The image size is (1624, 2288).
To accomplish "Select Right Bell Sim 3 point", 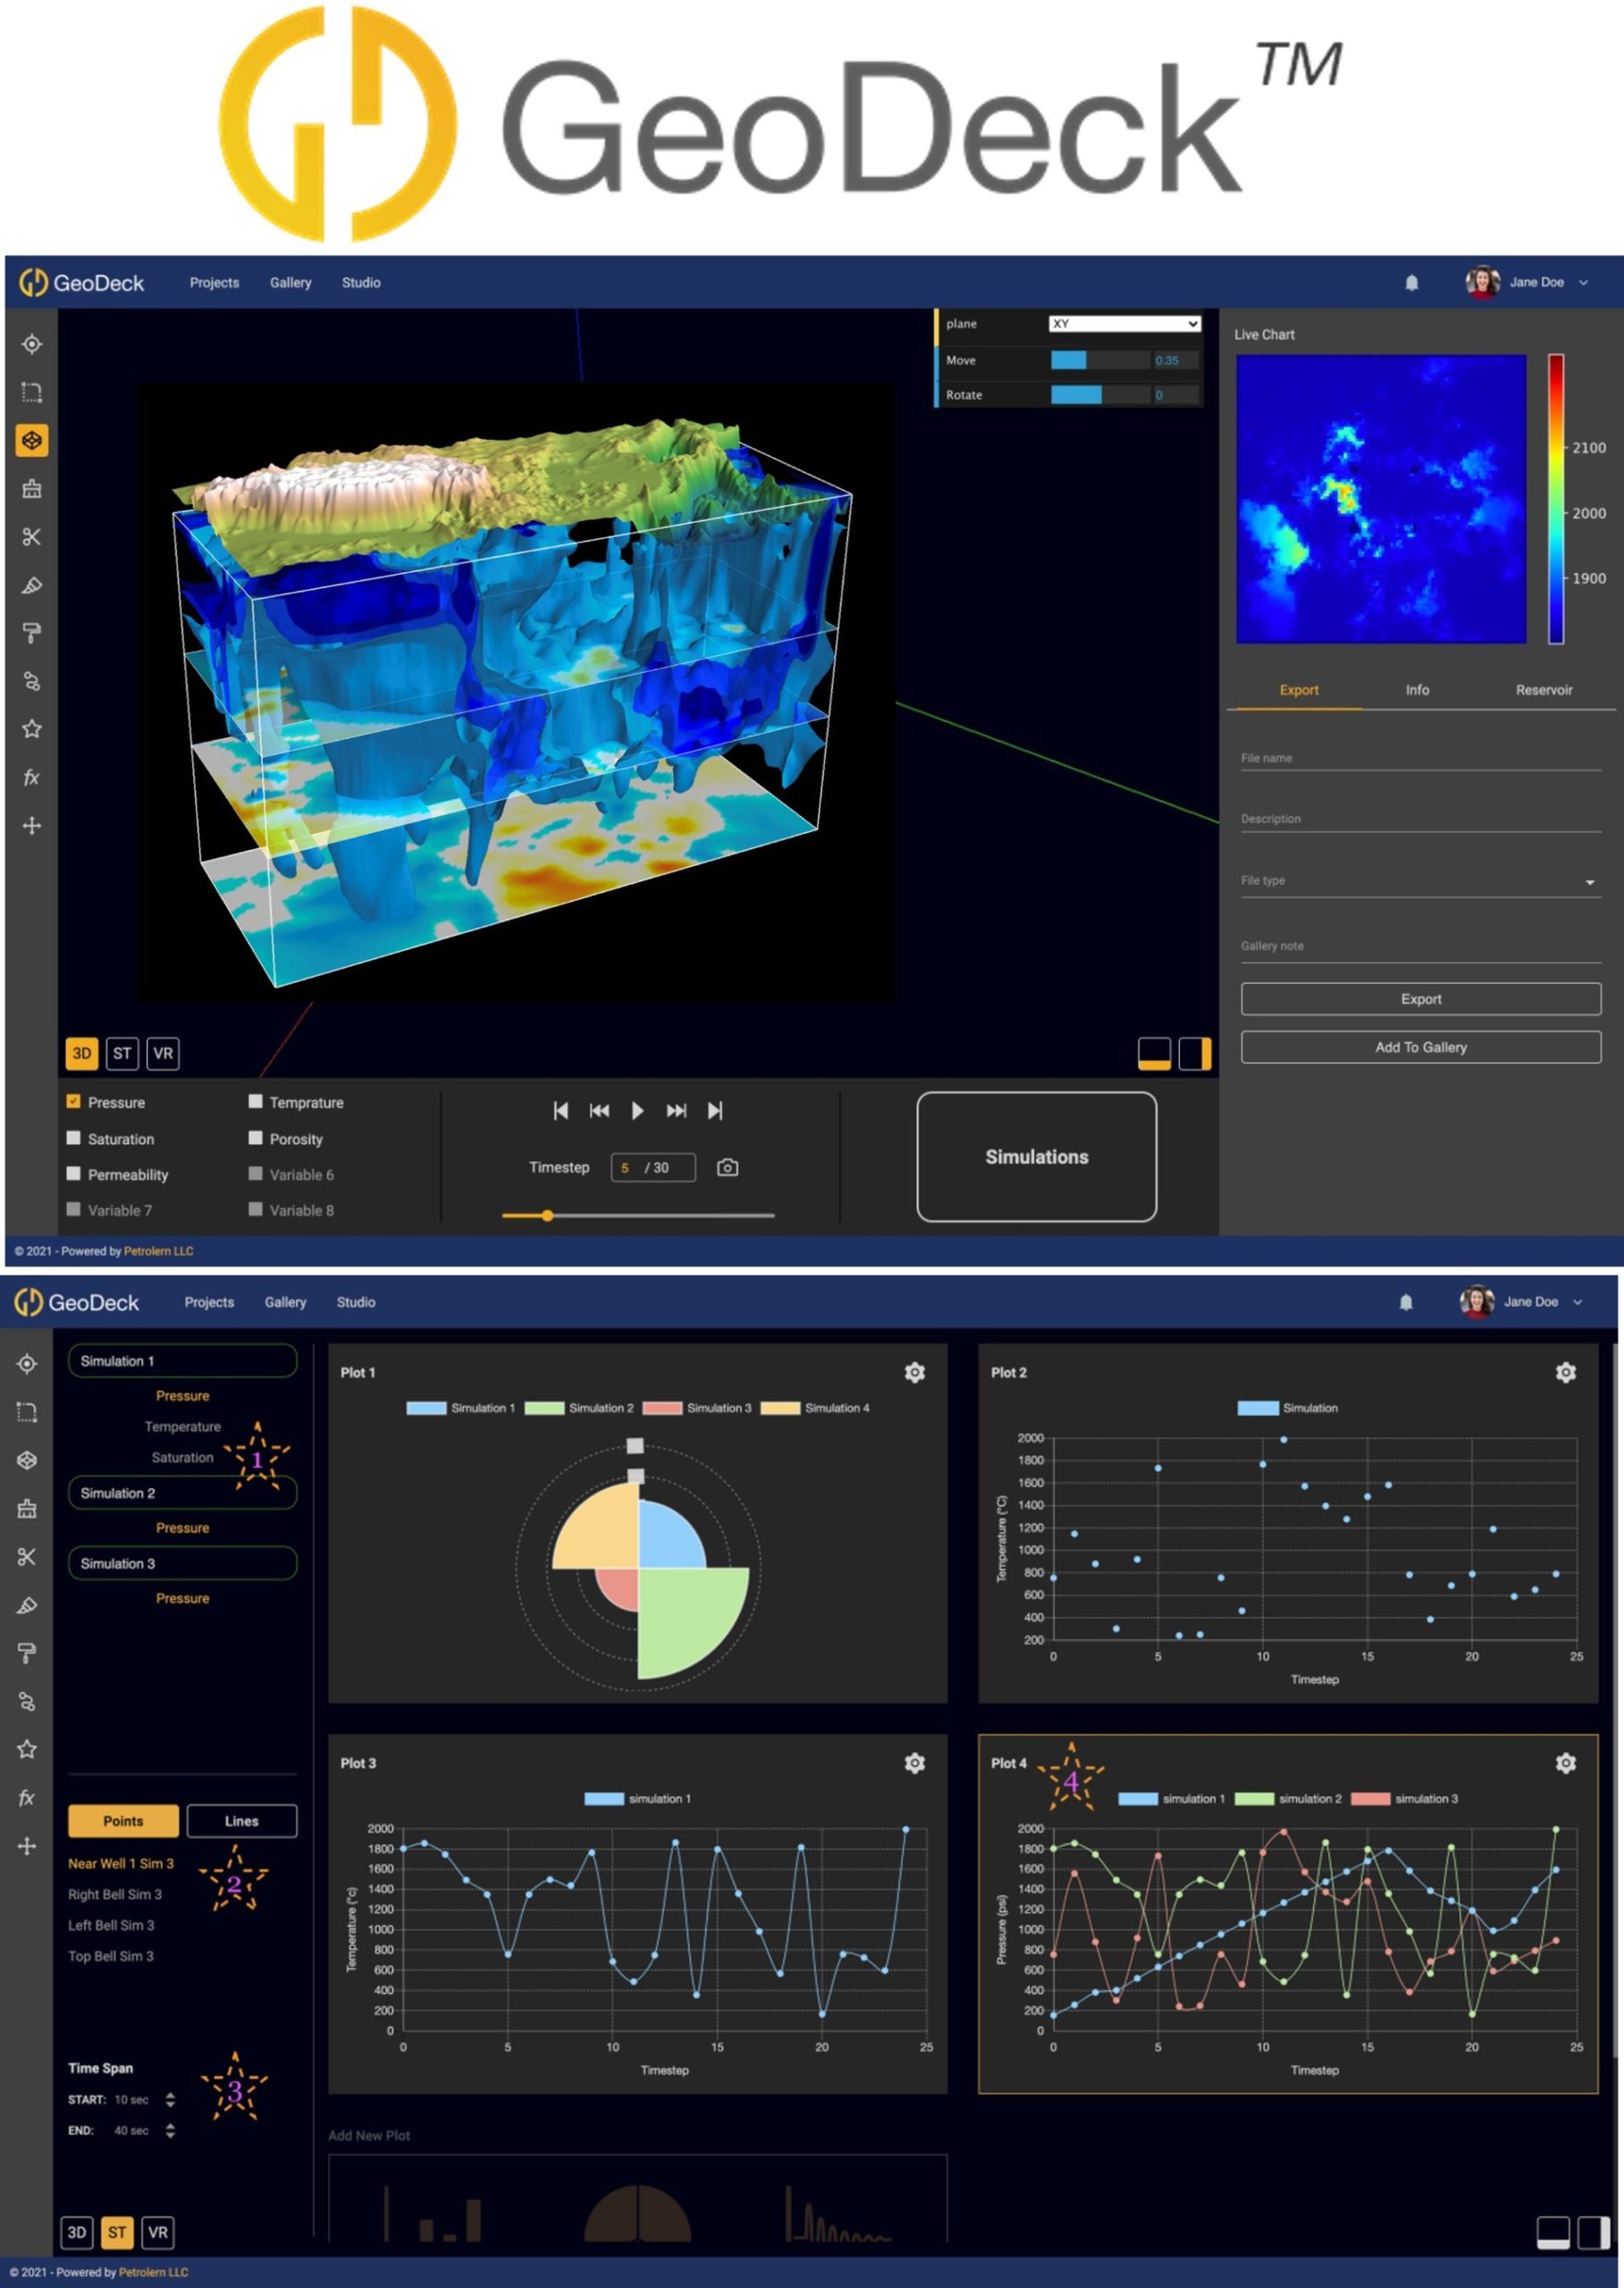I will coord(115,1894).
